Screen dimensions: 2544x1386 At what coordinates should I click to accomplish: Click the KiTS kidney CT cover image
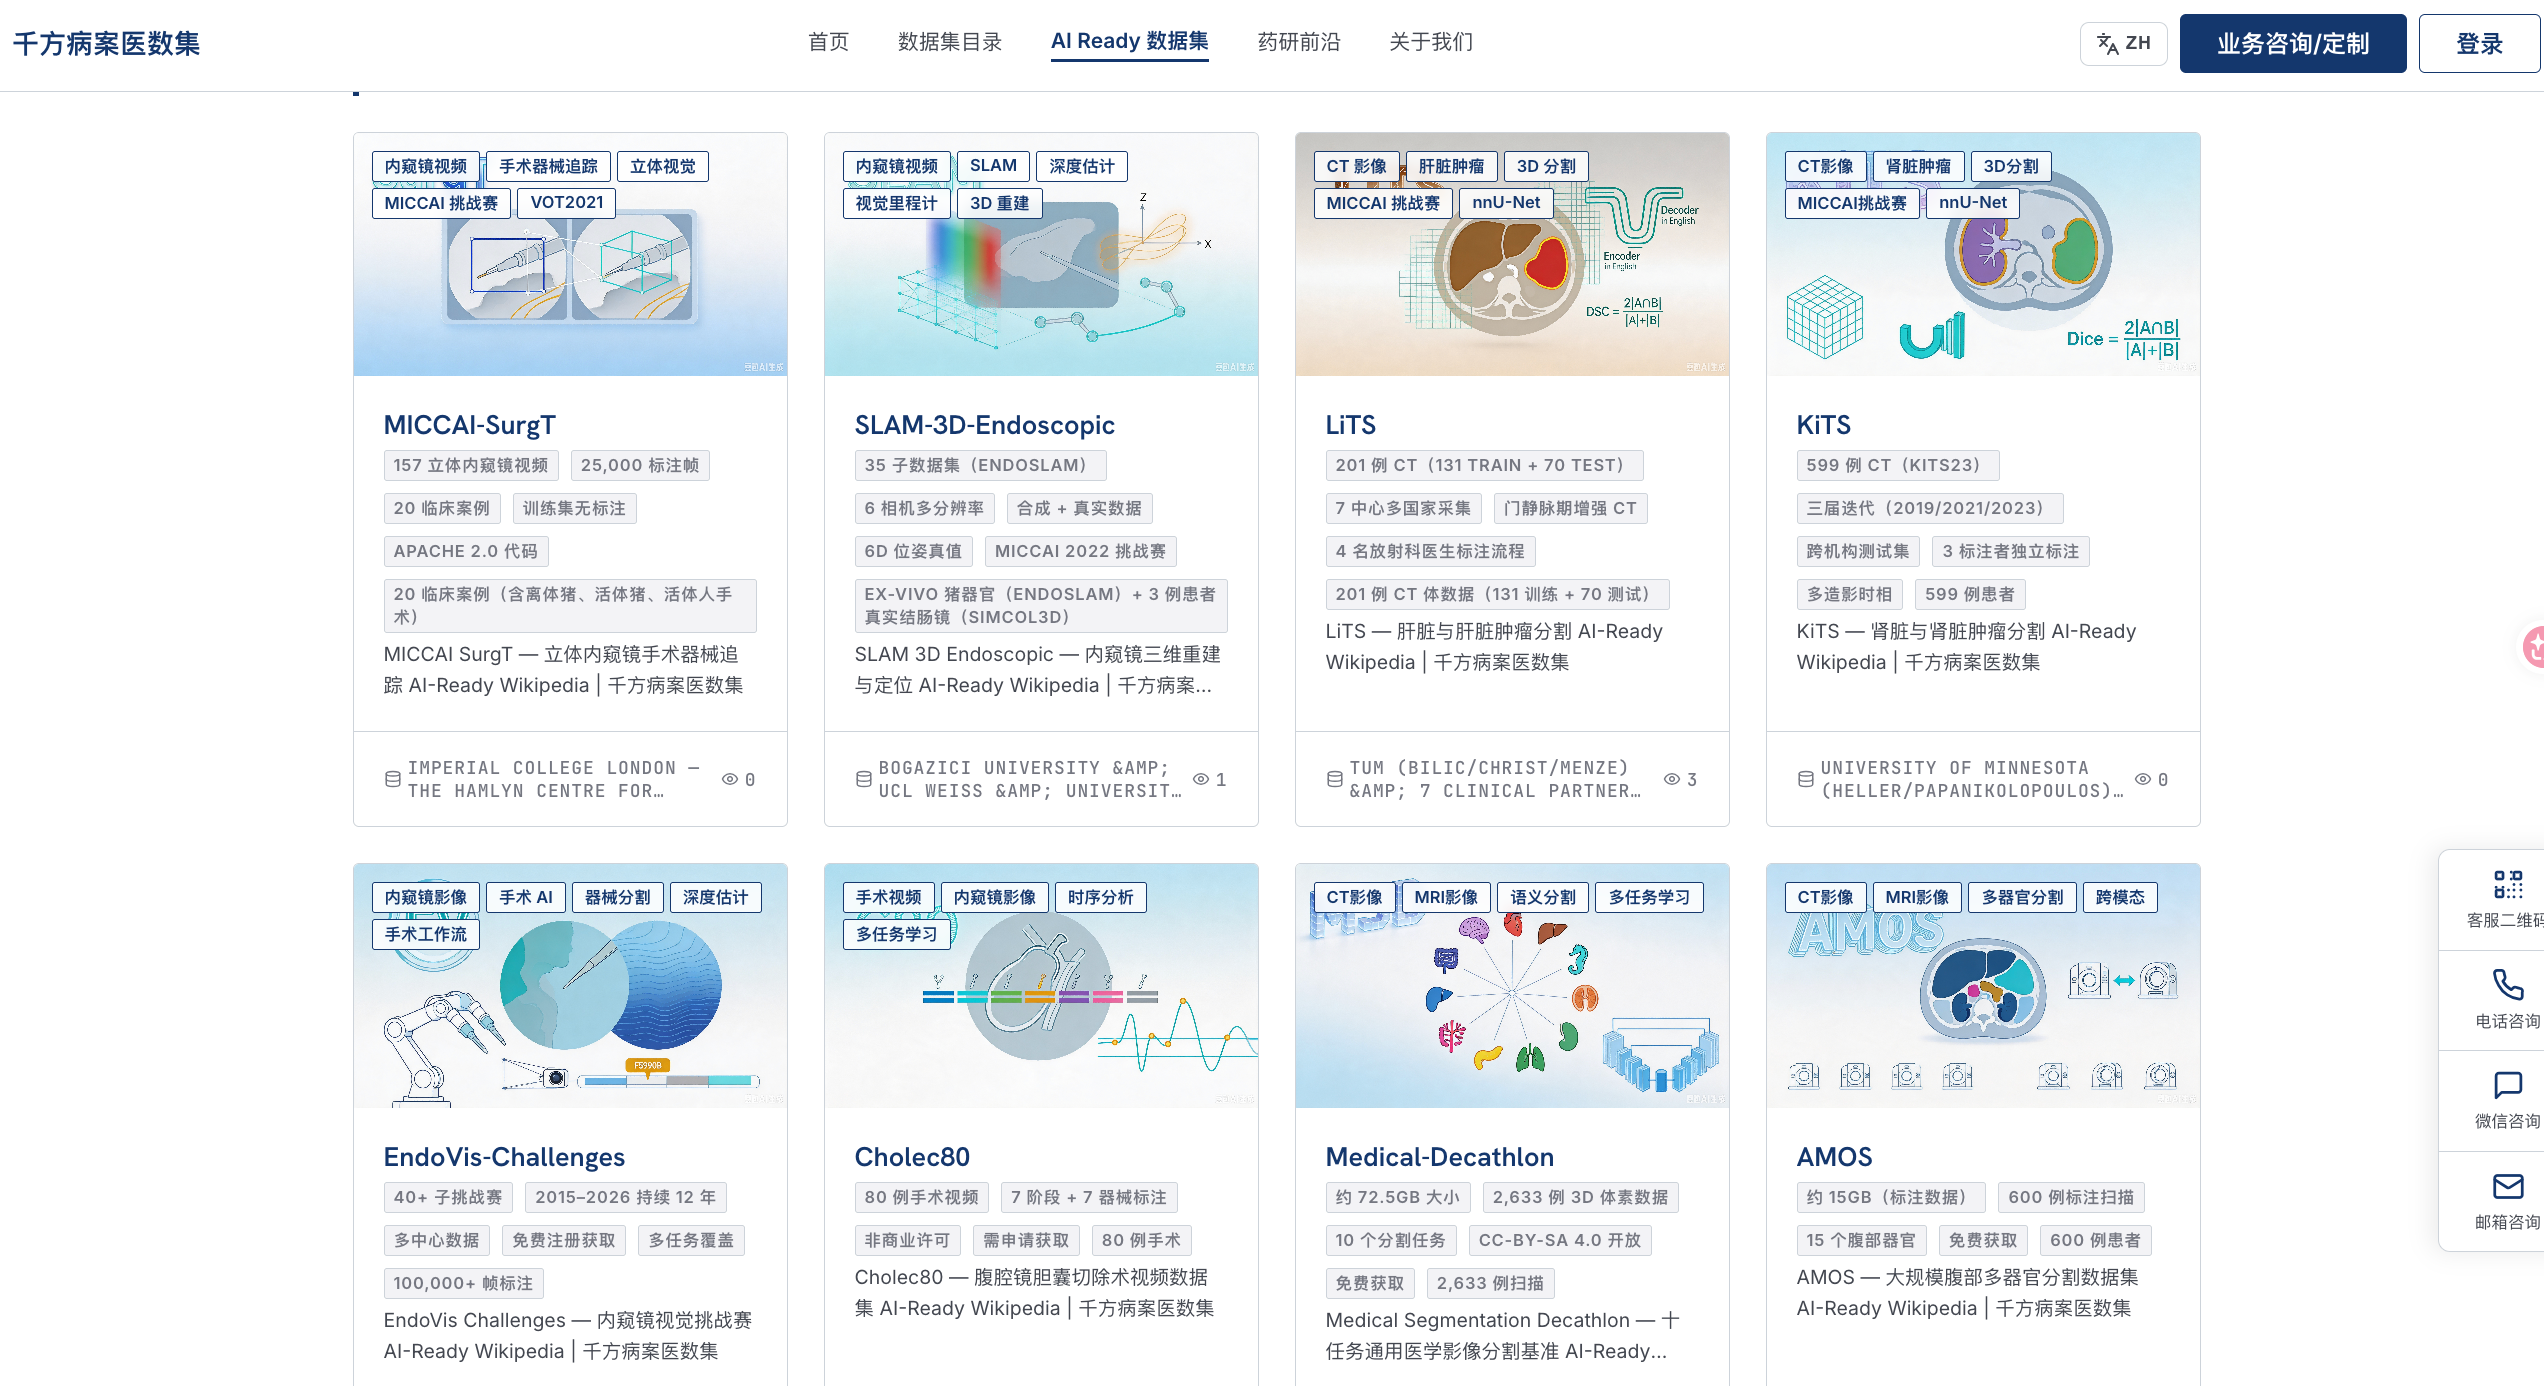[x=1983, y=254]
